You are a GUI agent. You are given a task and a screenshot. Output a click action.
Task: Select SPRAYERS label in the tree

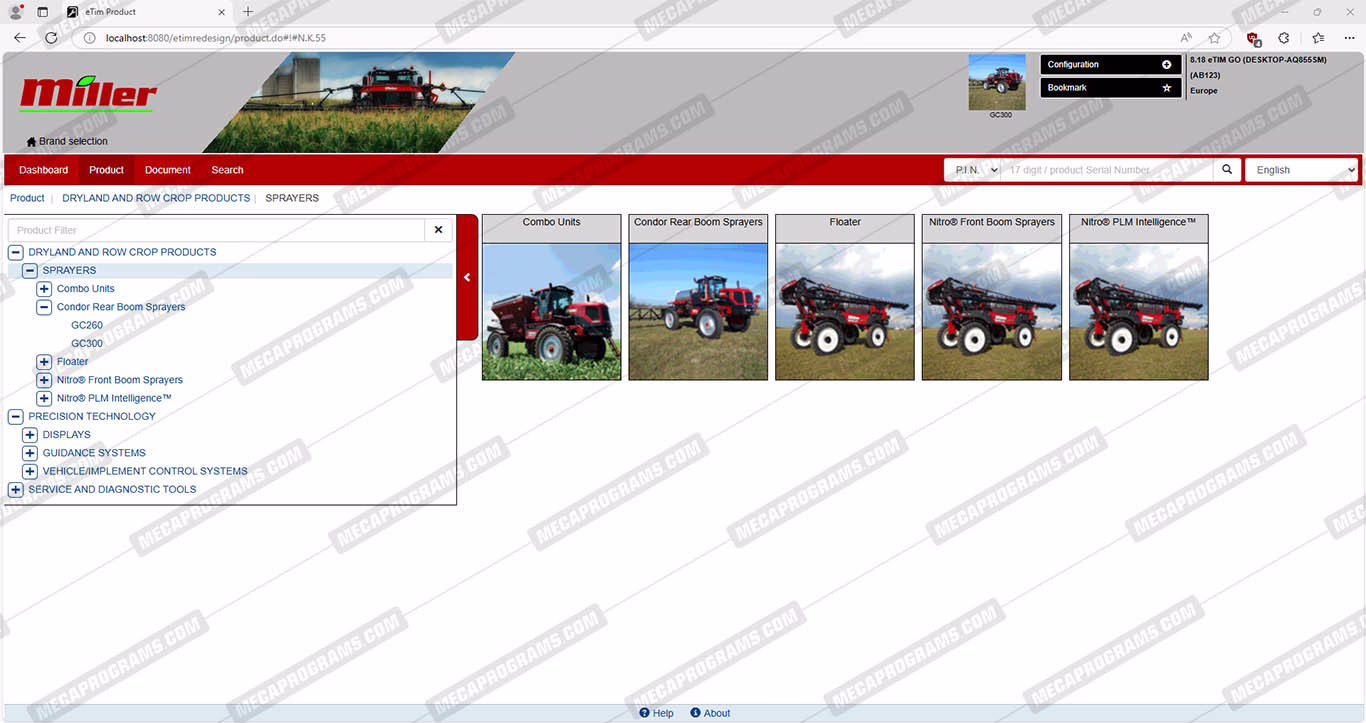70,270
